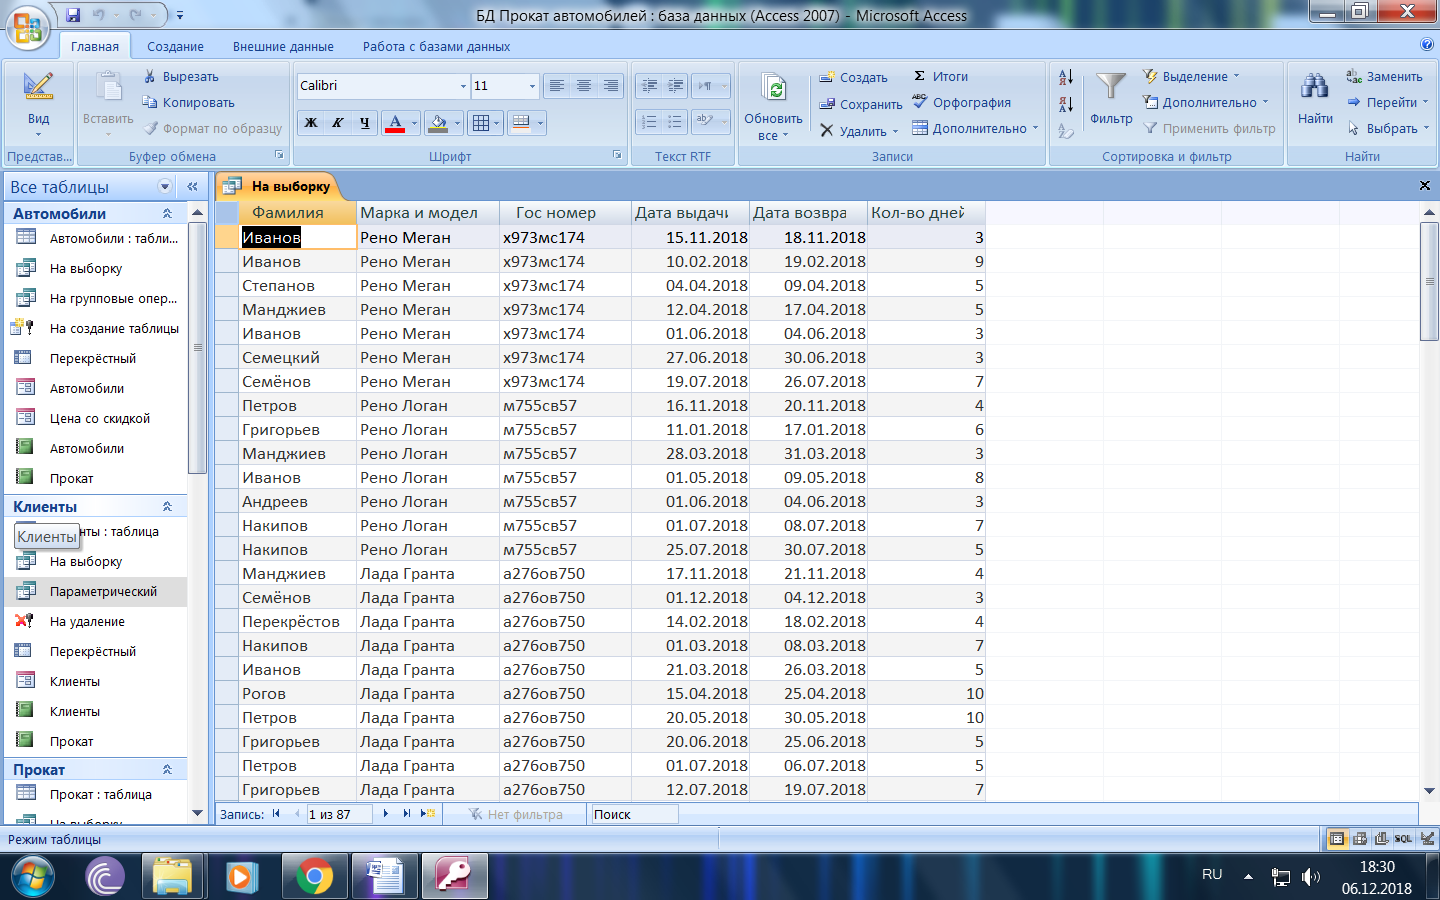Open the Calibri font name combo box
This screenshot has width=1440, height=900.
click(383, 86)
